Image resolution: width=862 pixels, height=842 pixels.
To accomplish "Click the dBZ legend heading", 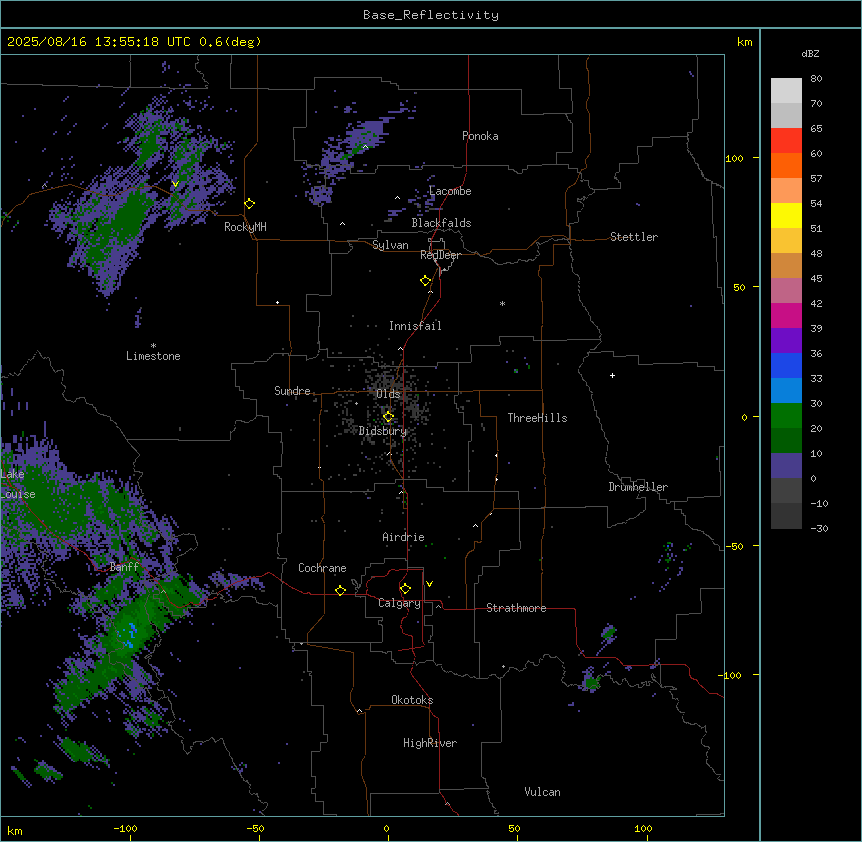I will point(810,54).
